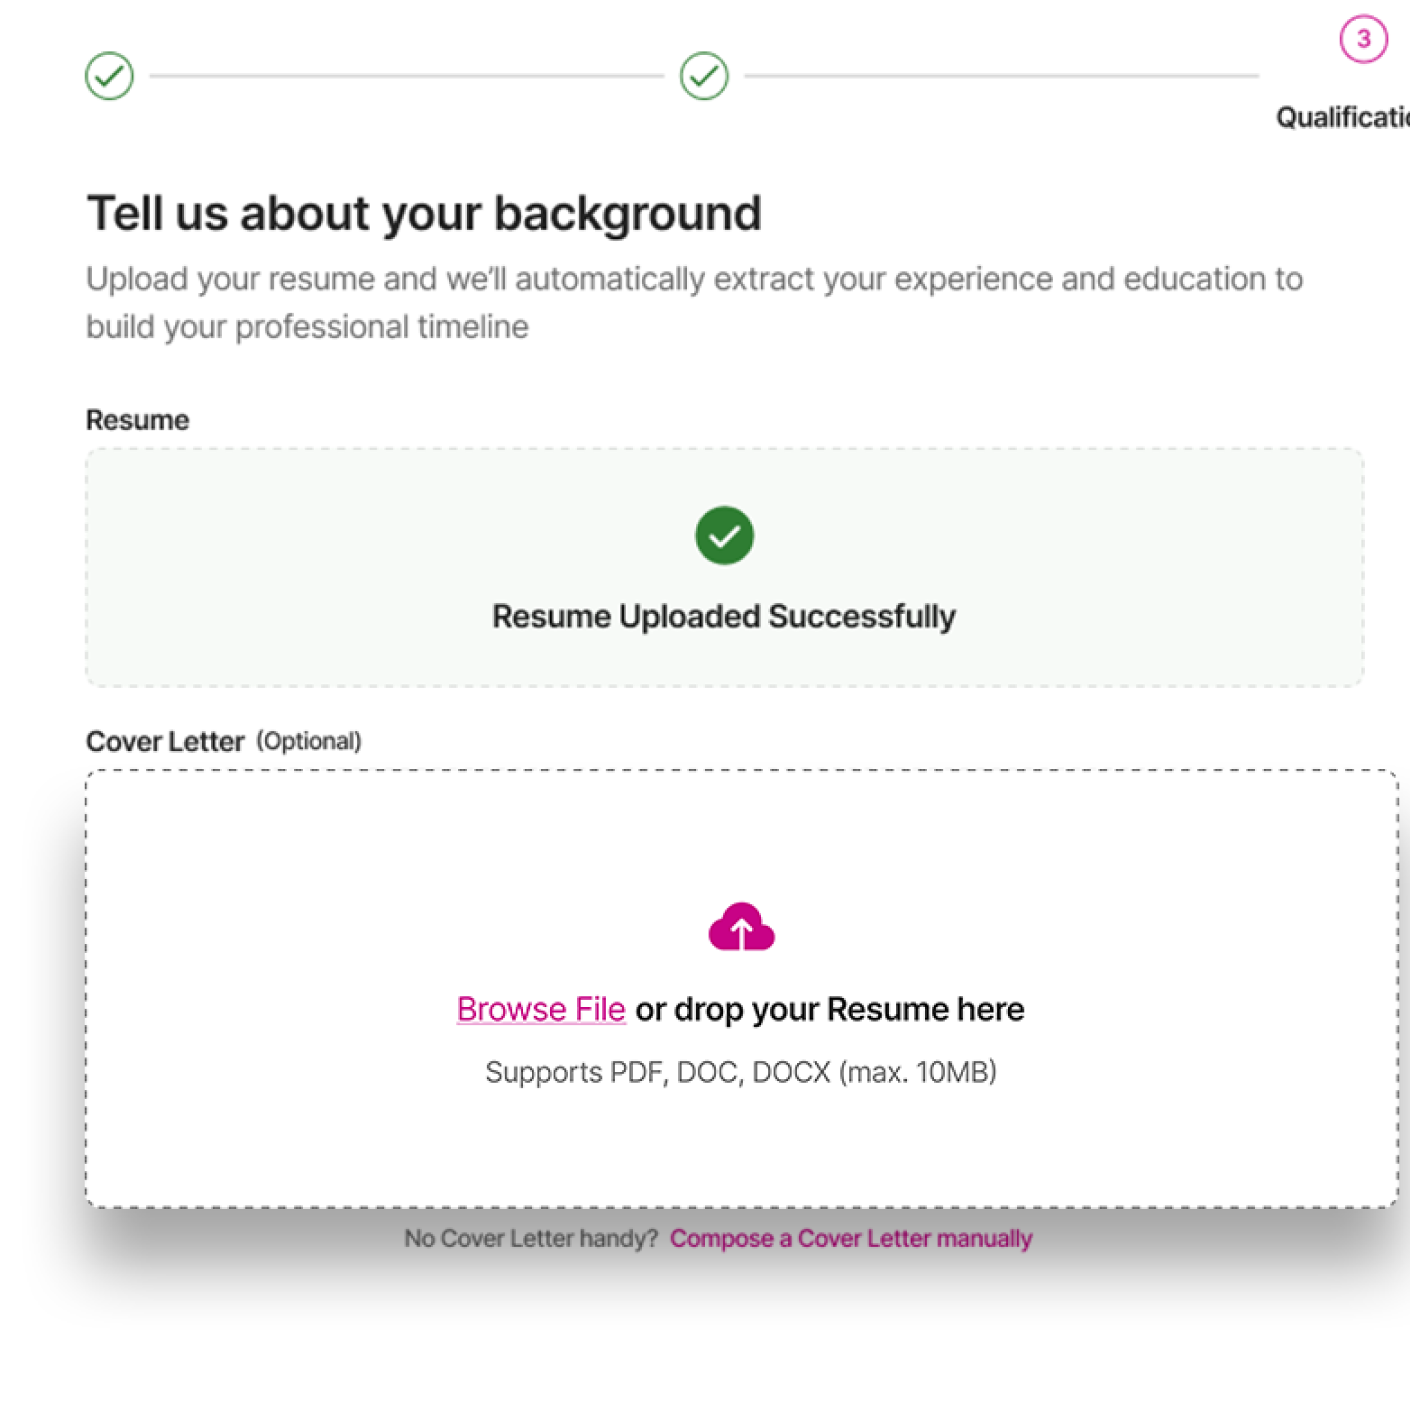Choose Compose a Cover Letter manually

[850, 1238]
